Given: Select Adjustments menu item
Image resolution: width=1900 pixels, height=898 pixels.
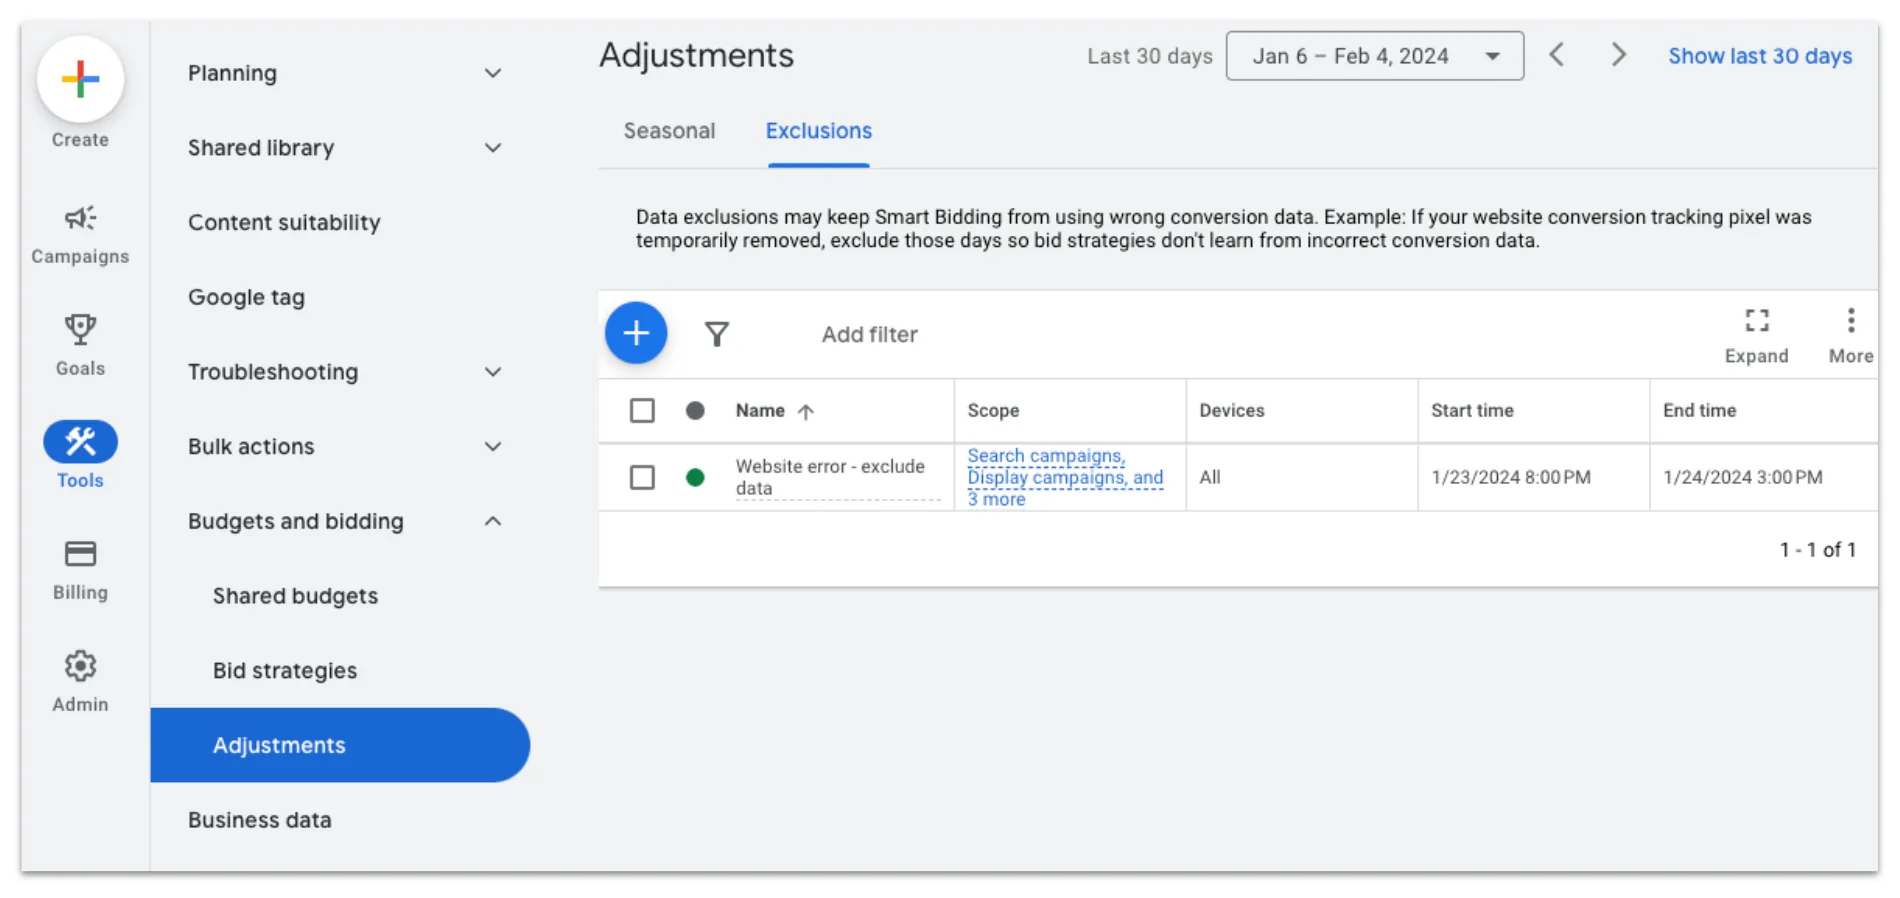Looking at the screenshot, I should click(340, 745).
